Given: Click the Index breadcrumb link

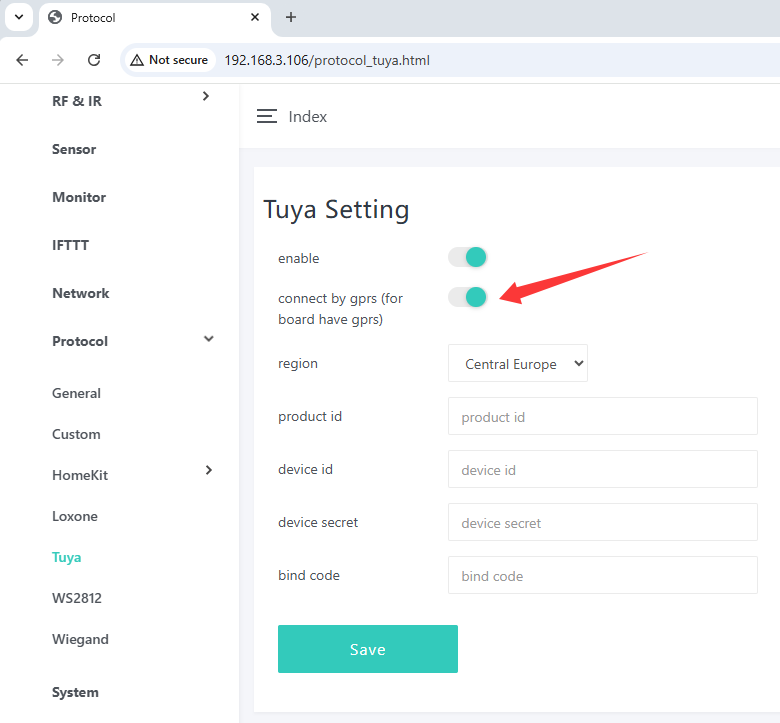Looking at the screenshot, I should click(307, 116).
